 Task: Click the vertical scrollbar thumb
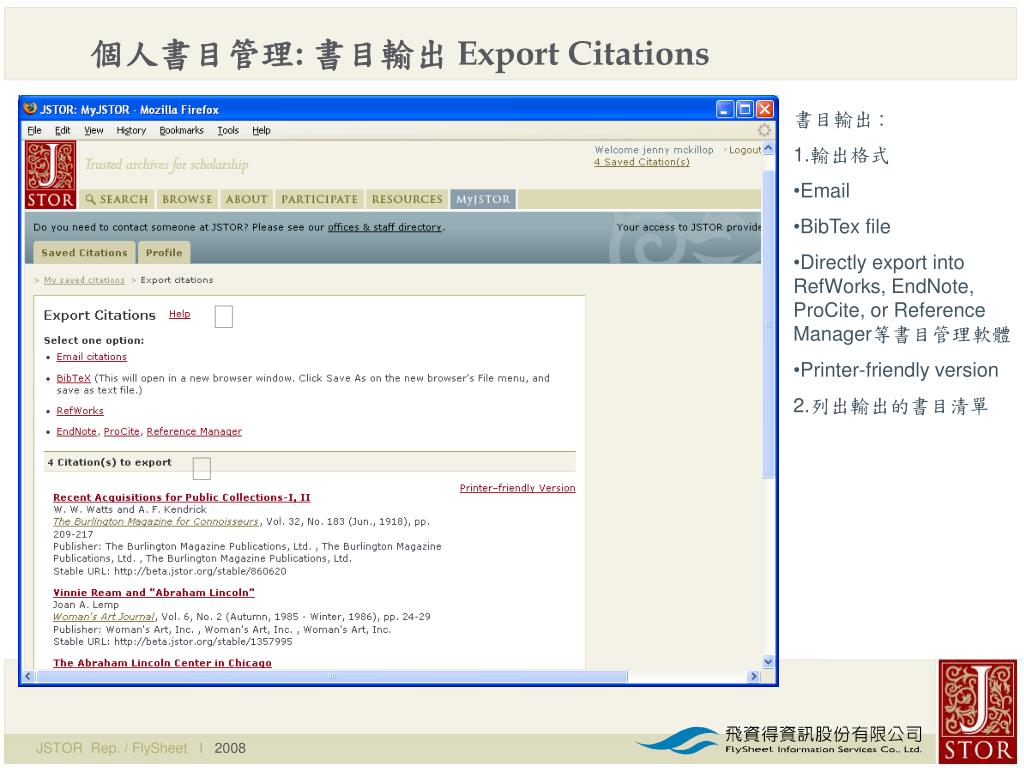tap(768, 325)
